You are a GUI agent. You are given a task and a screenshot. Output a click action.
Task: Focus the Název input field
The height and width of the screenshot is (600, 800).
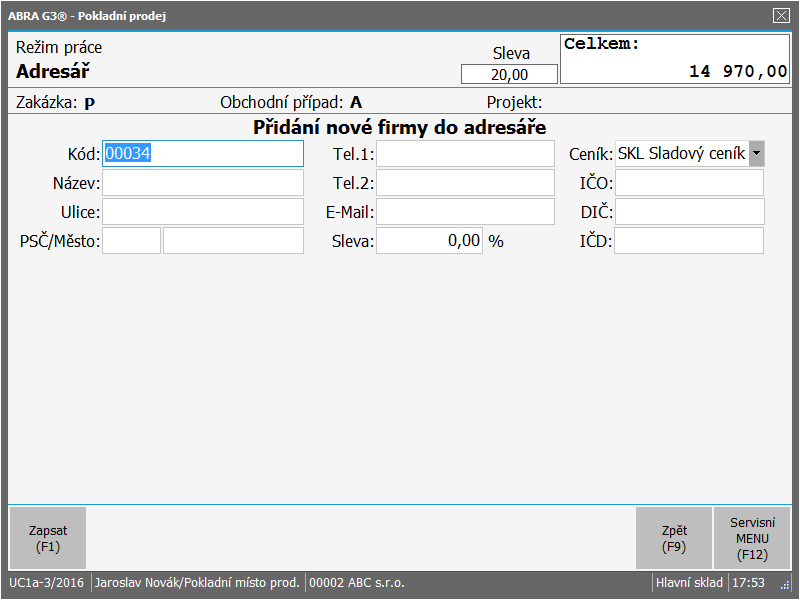[x=203, y=183]
